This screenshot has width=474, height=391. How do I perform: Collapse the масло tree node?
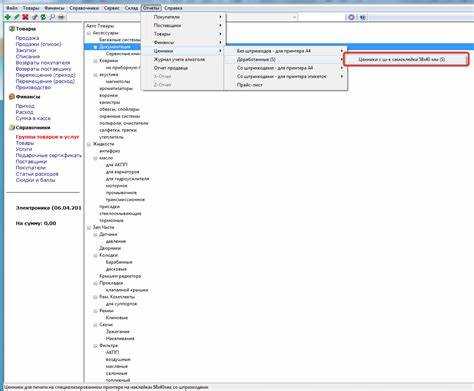[x=95, y=158]
